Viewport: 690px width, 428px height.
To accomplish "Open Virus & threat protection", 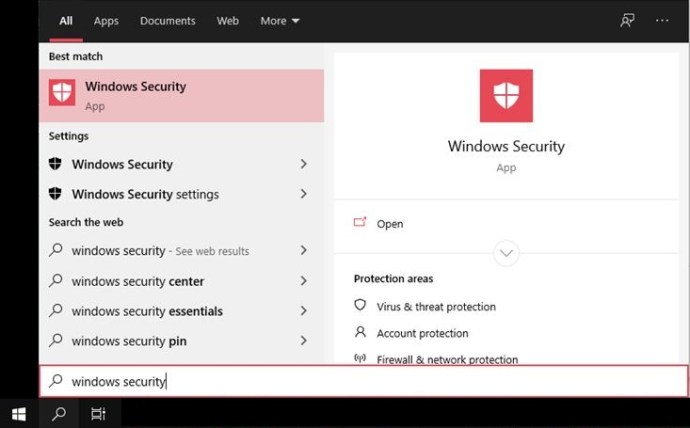I will click(436, 307).
